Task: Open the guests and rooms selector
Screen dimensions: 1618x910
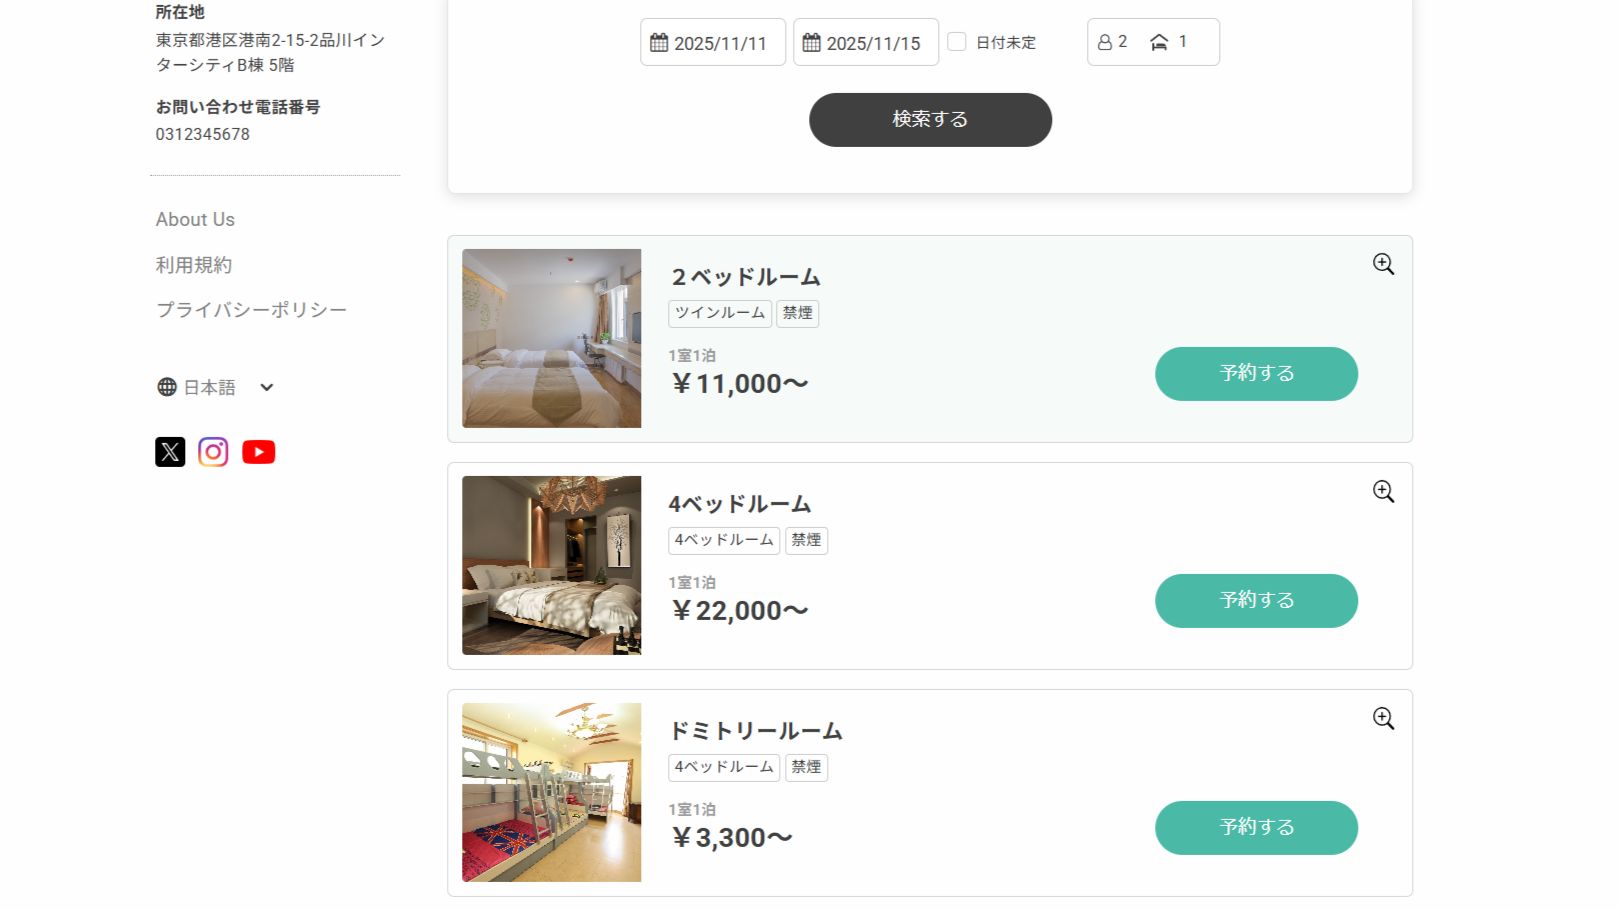Action: [x=1153, y=42]
